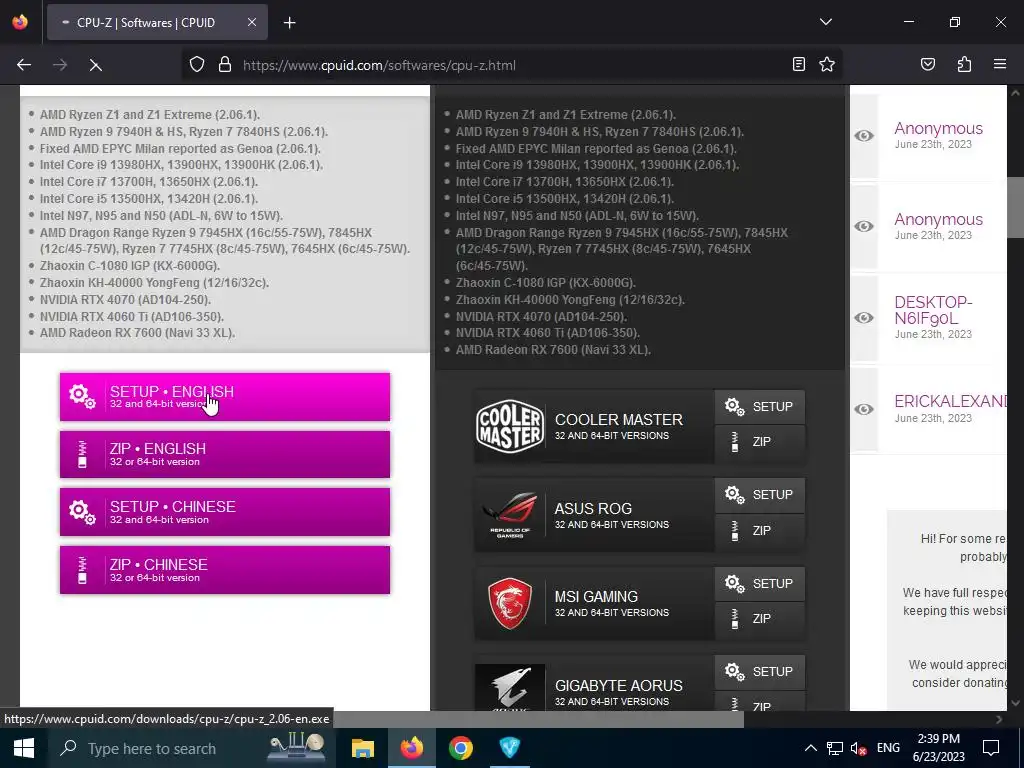Click the Type here to search box
The width and height of the screenshot is (1024, 768).
[x=193, y=748]
